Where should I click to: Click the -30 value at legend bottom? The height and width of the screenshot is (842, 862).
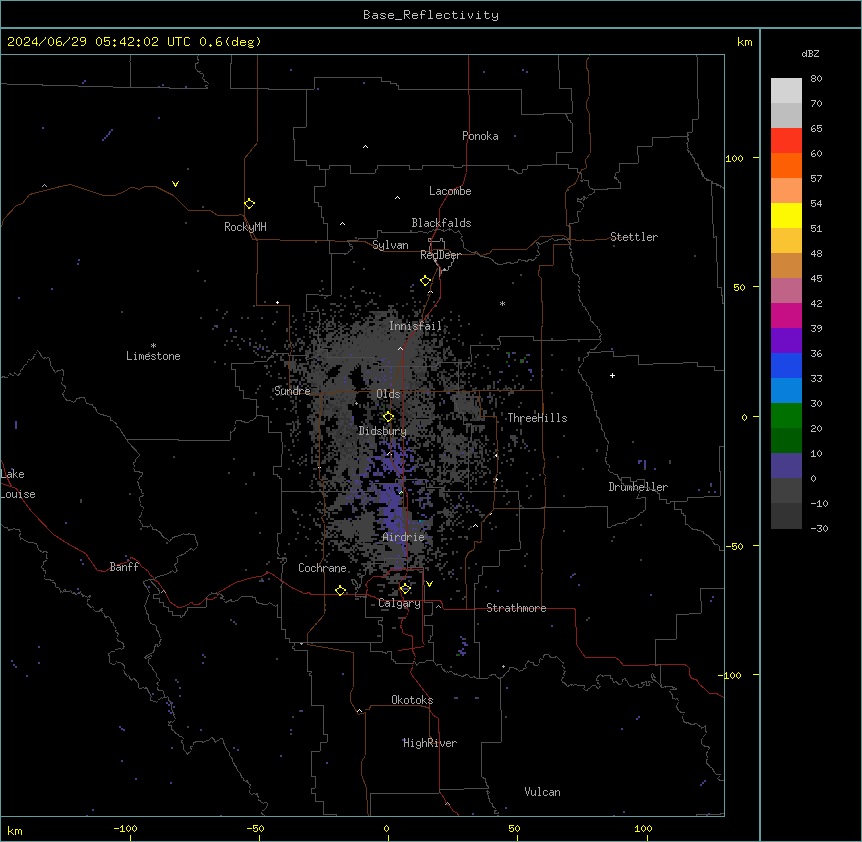819,528
